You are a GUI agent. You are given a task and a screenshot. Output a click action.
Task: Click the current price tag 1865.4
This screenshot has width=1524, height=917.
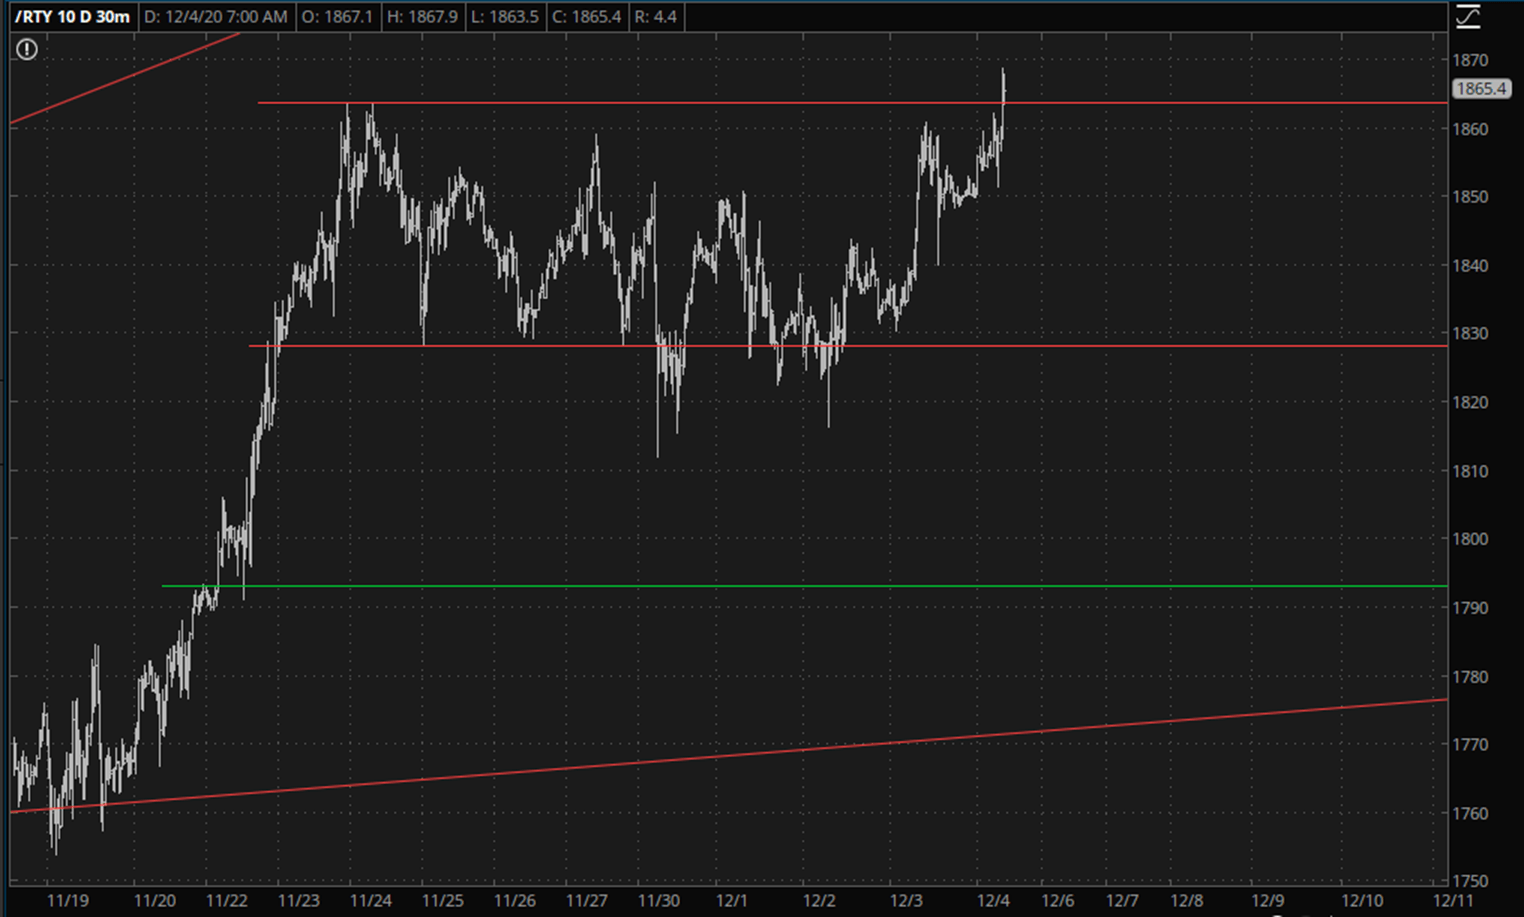(x=1480, y=88)
